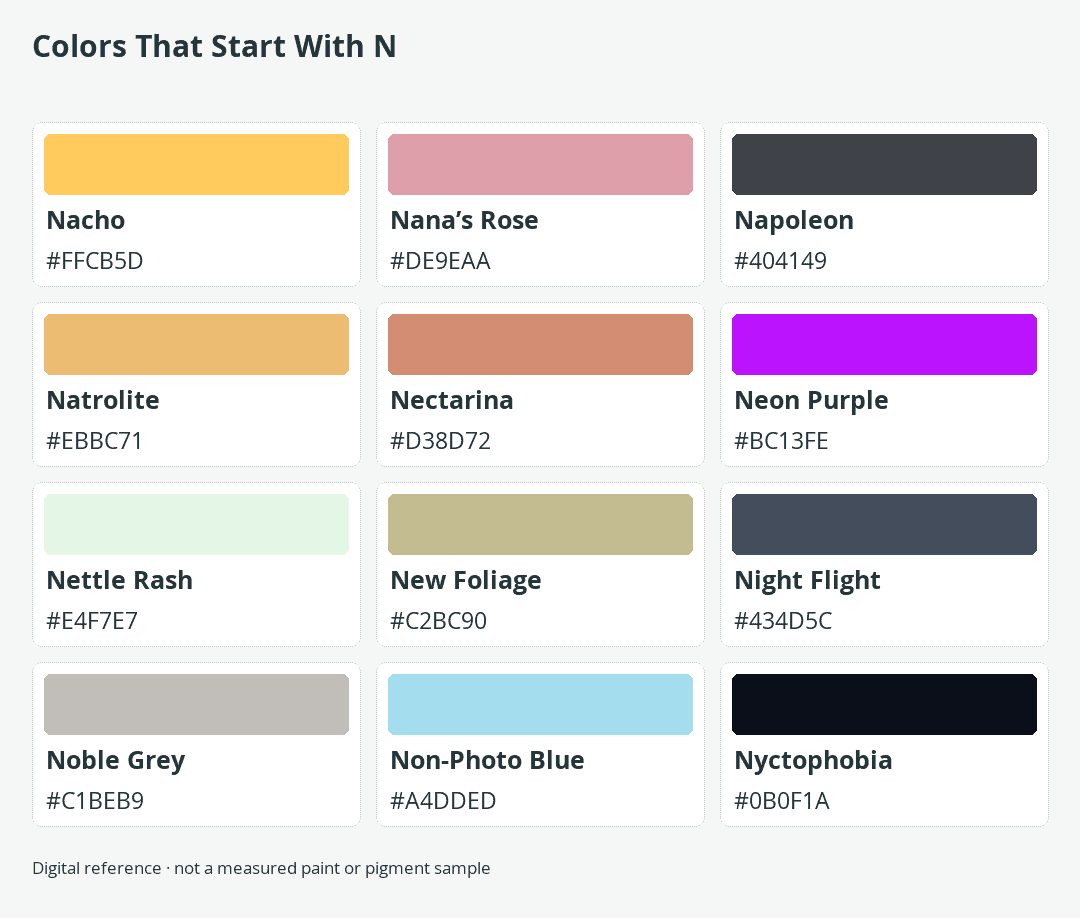This screenshot has height=918, width=1080.
Task: Choose the Neon Purple color swatch
Action: click(884, 344)
